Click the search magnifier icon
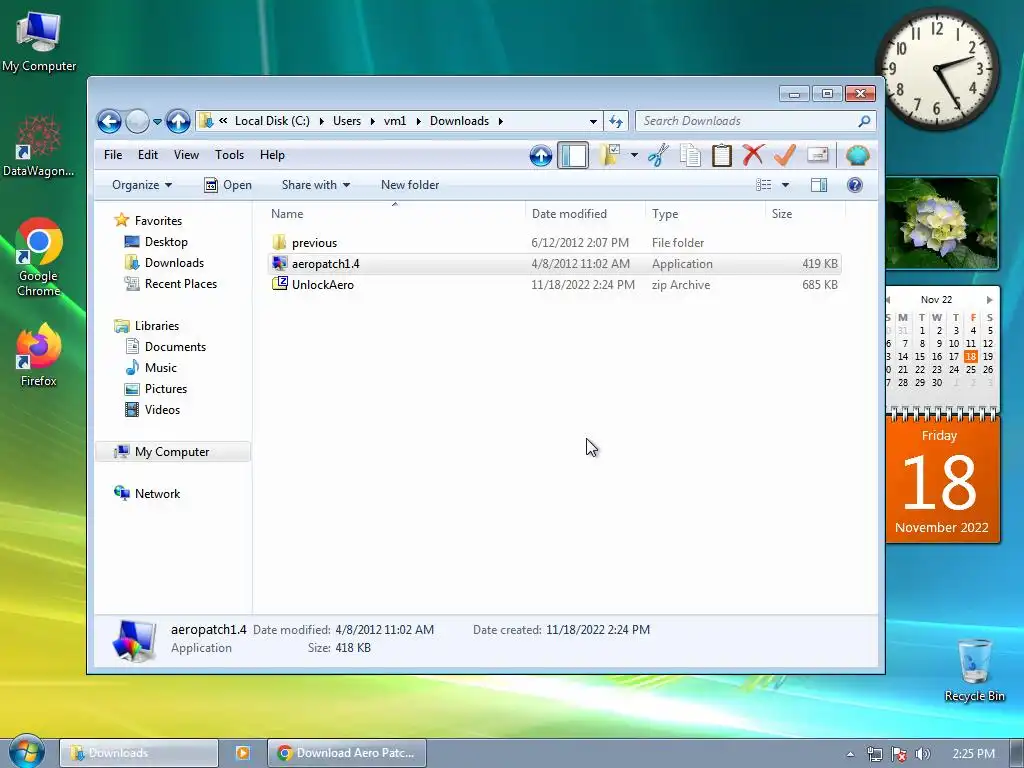The height and width of the screenshot is (768, 1024). coord(864,121)
